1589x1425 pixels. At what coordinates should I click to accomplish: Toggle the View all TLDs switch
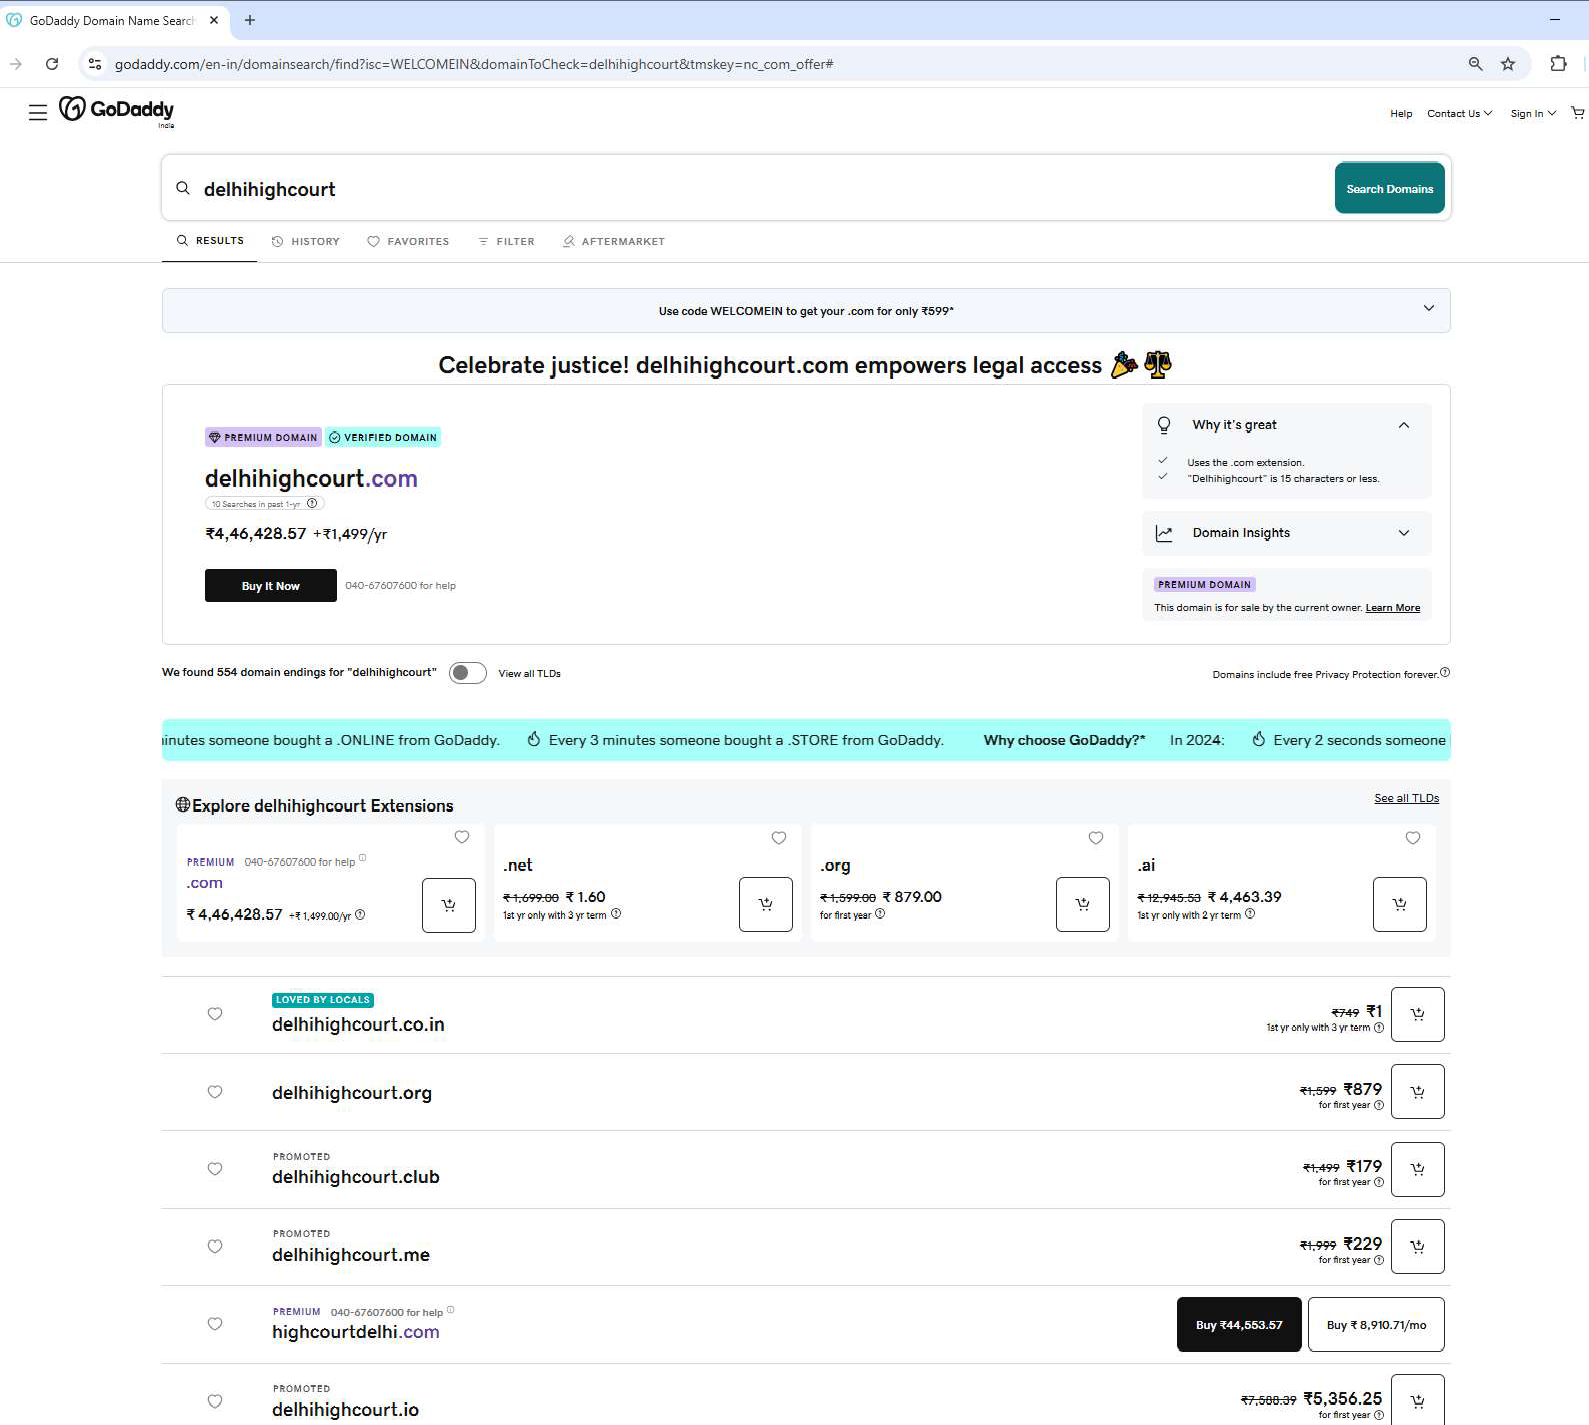(467, 673)
